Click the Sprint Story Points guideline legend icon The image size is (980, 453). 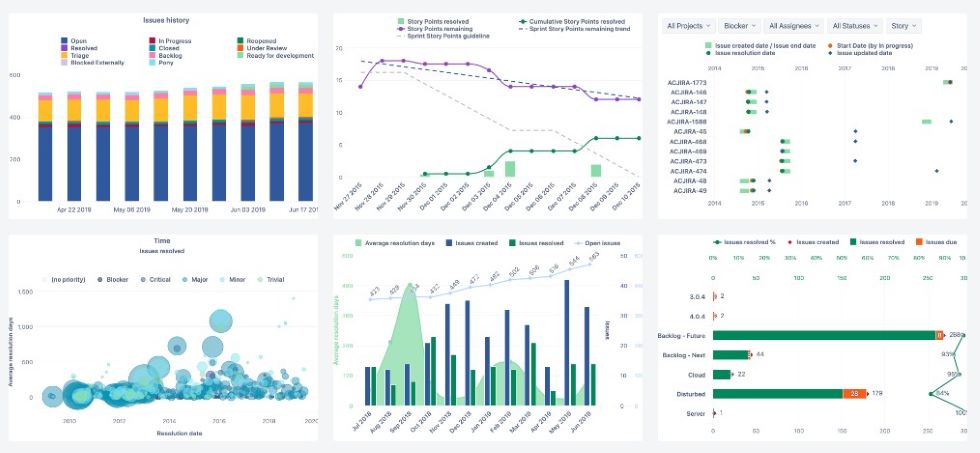coord(401,36)
